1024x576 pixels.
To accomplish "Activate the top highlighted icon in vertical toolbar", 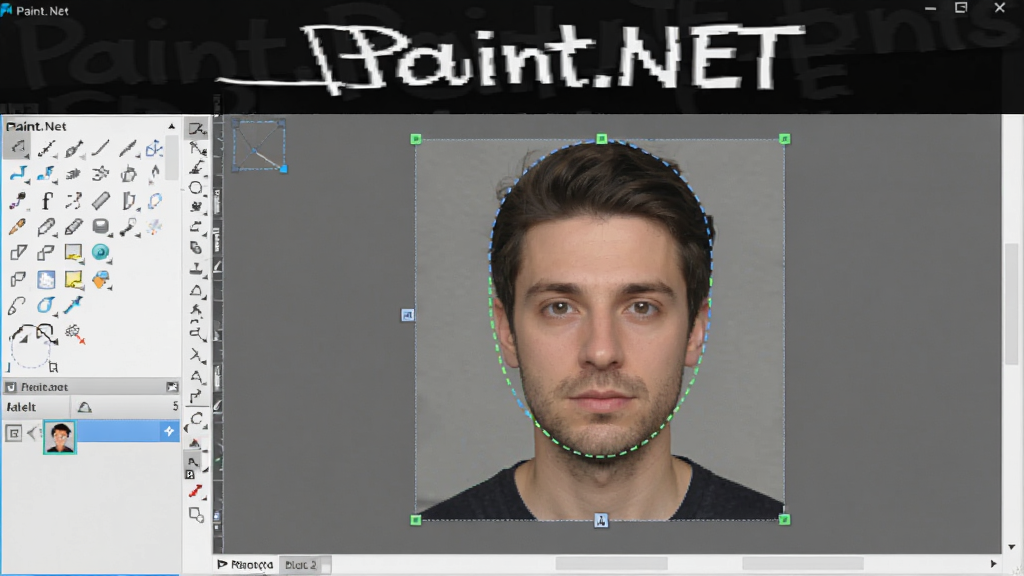I will pyautogui.click(x=196, y=129).
